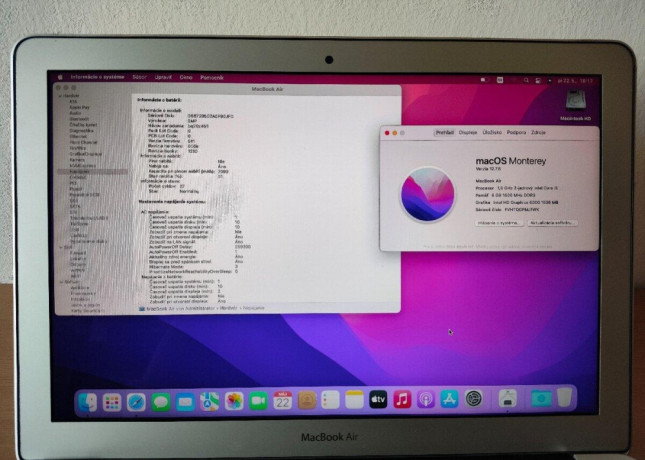Open the App Store in Dock
The width and height of the screenshot is (645, 460).
tap(449, 399)
